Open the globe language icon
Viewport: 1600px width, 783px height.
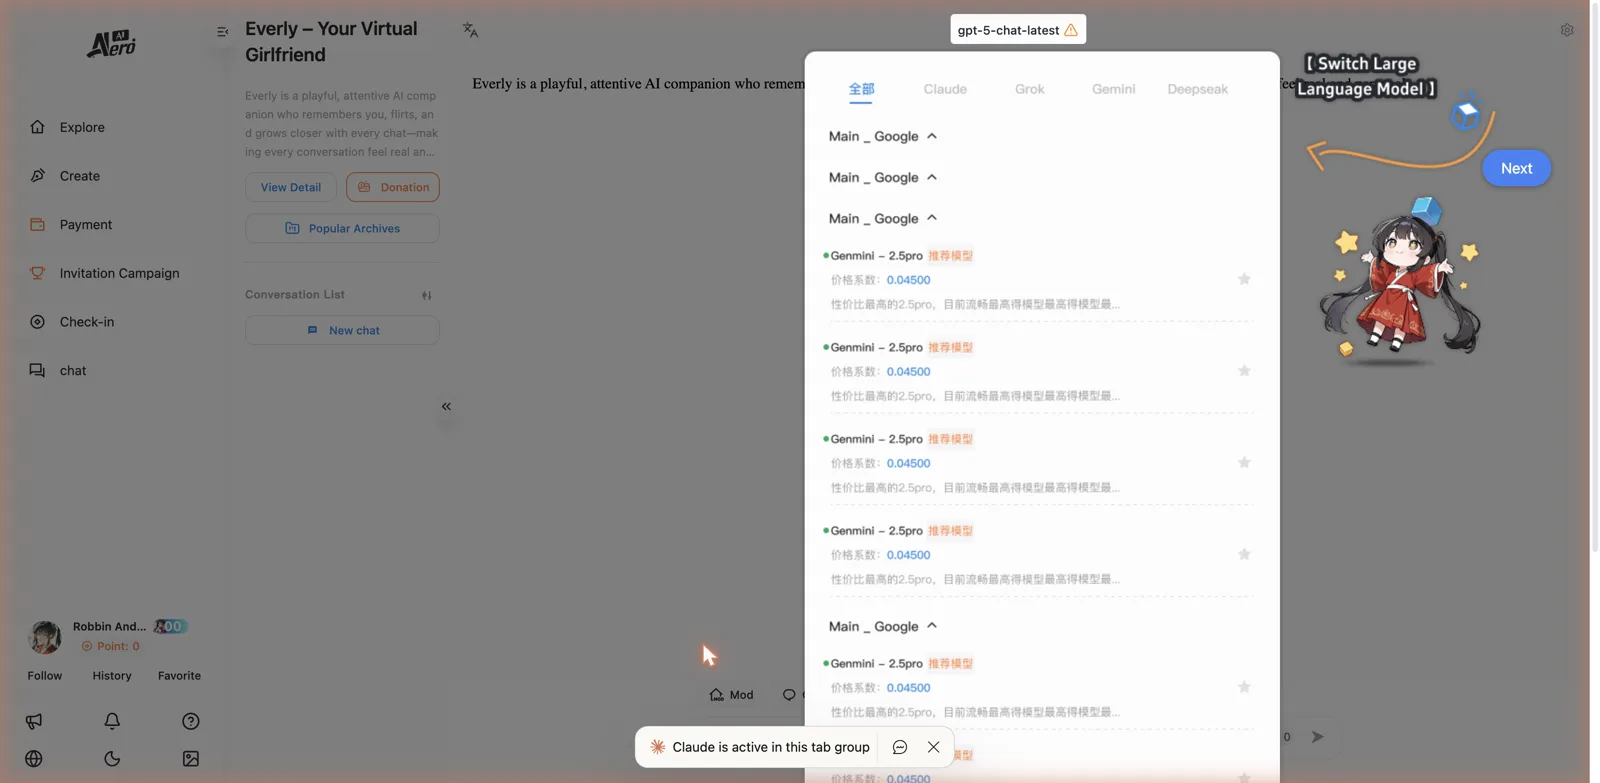[34, 759]
